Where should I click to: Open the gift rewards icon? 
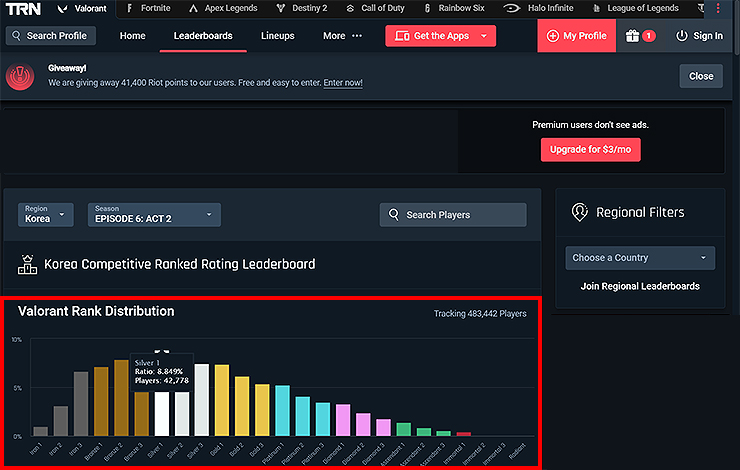632,36
